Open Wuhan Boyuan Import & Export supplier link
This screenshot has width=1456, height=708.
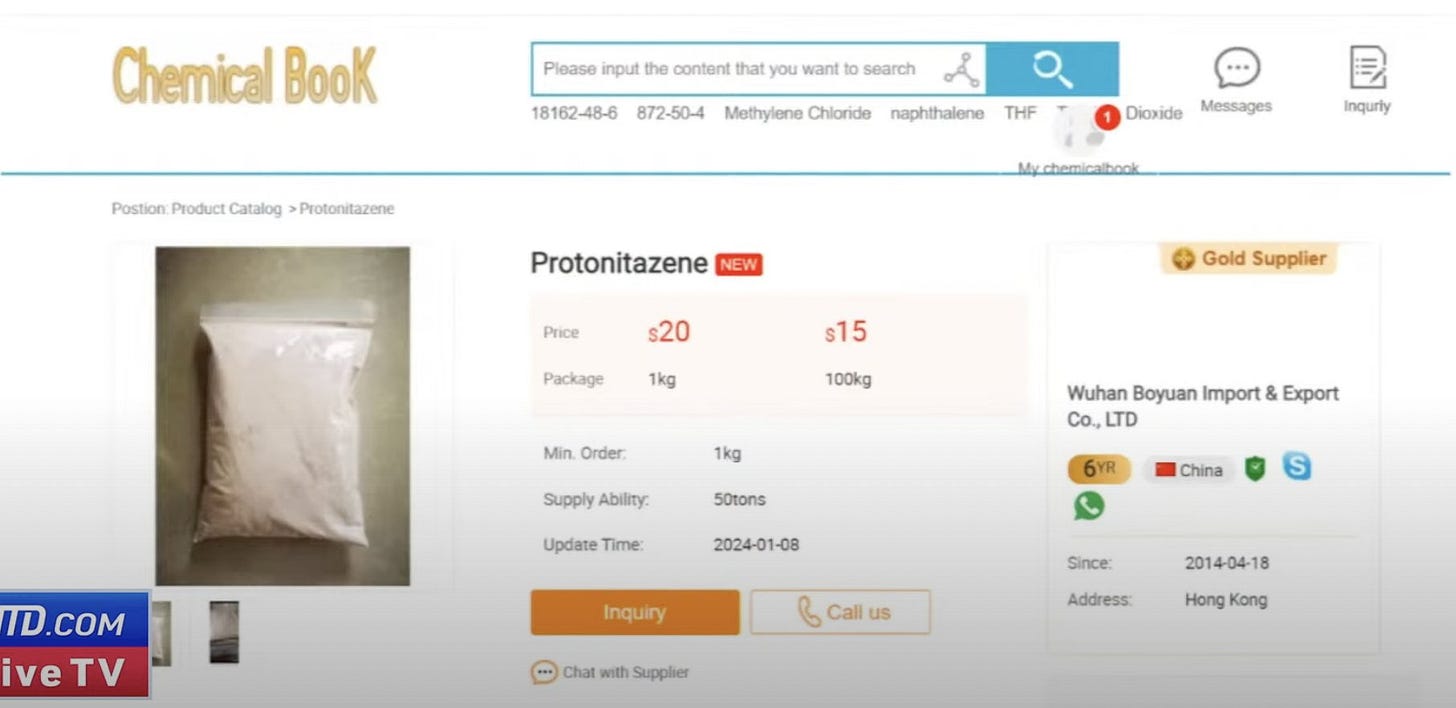click(1203, 406)
